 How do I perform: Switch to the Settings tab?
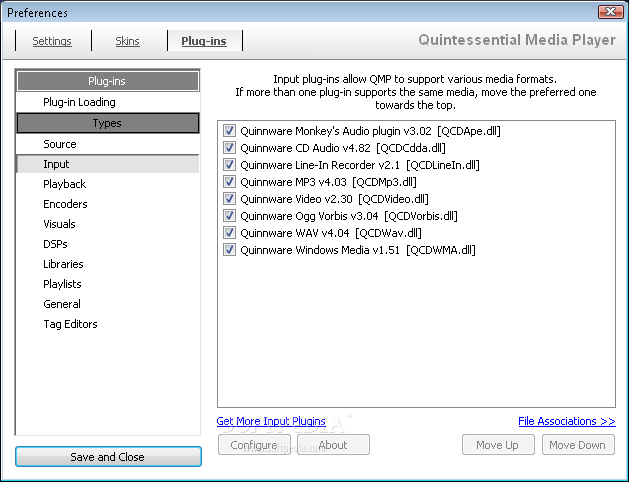pyautogui.click(x=52, y=41)
